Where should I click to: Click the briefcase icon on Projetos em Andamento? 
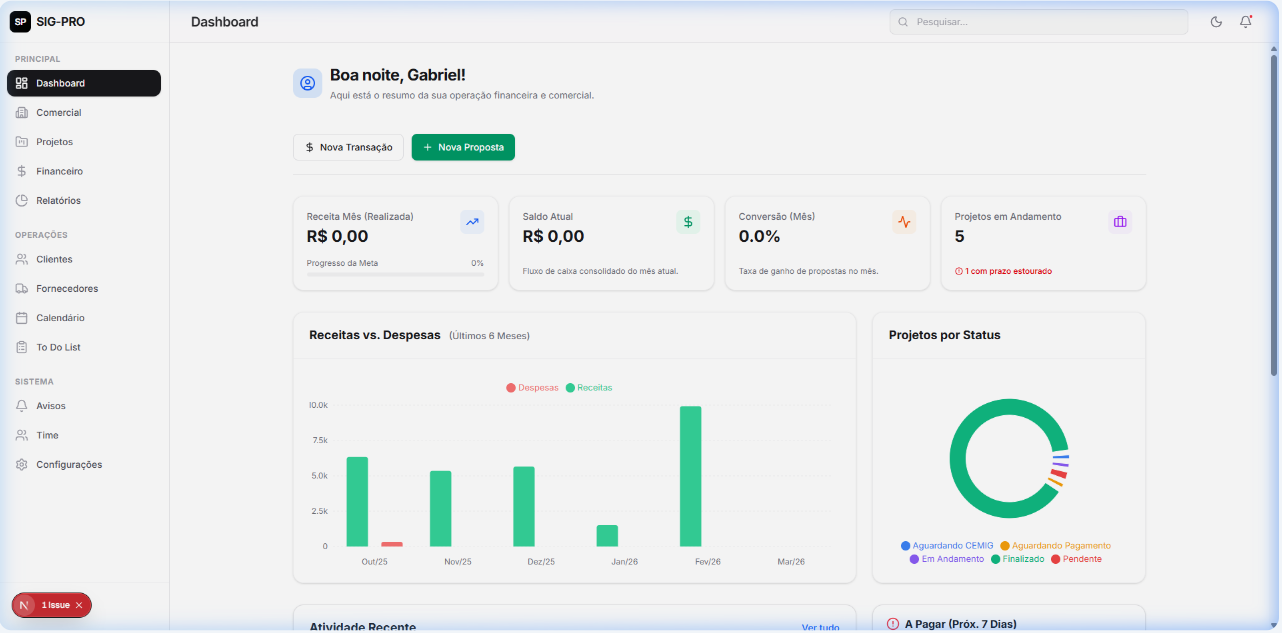click(x=1119, y=222)
